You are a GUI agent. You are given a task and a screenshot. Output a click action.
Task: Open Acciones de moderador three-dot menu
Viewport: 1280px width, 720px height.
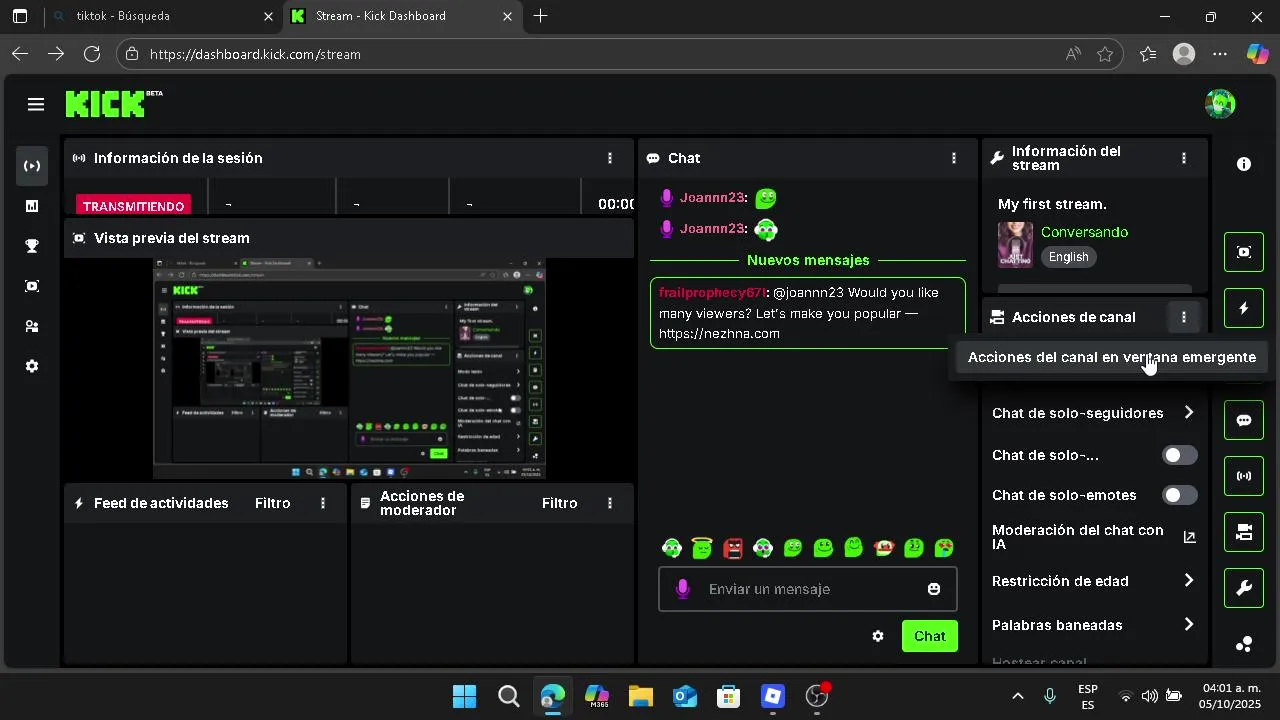click(x=610, y=503)
